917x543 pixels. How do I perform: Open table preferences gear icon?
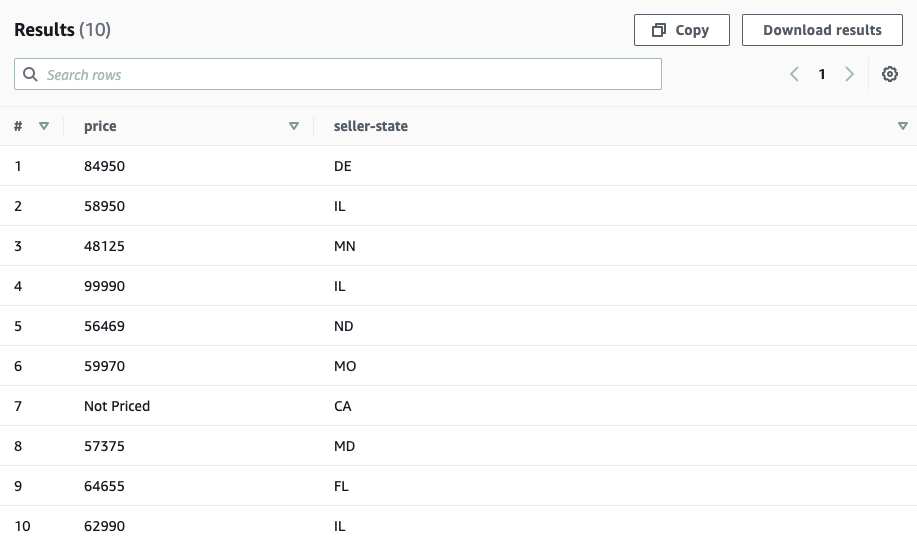click(x=889, y=74)
